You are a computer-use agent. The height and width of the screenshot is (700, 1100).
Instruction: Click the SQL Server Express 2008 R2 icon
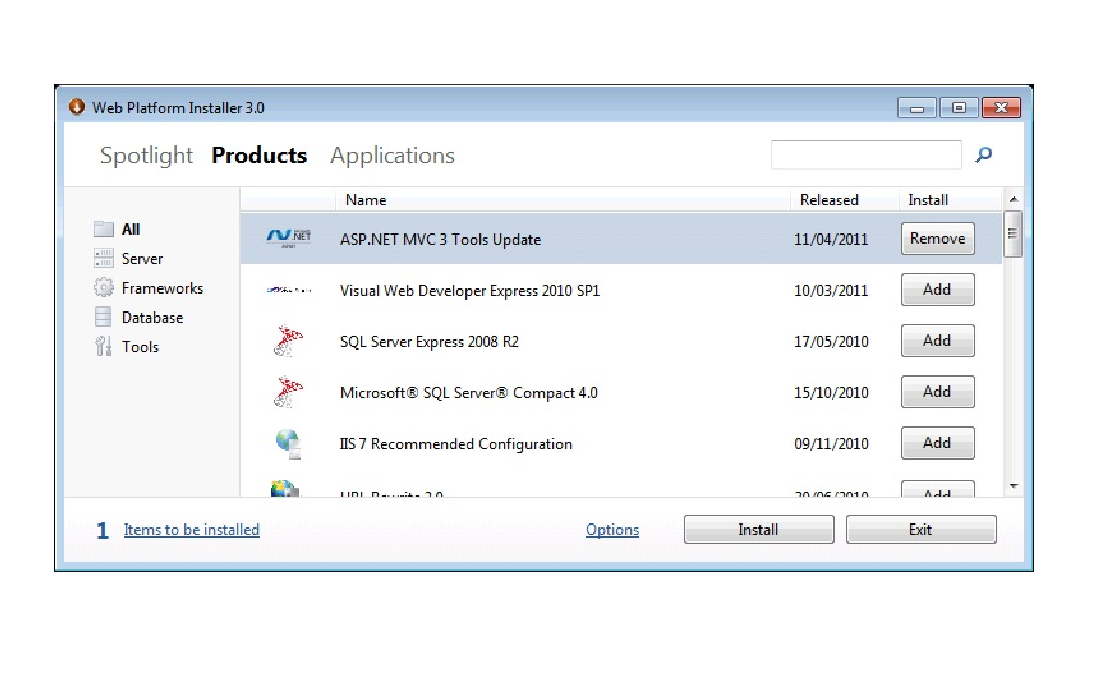pyautogui.click(x=288, y=342)
